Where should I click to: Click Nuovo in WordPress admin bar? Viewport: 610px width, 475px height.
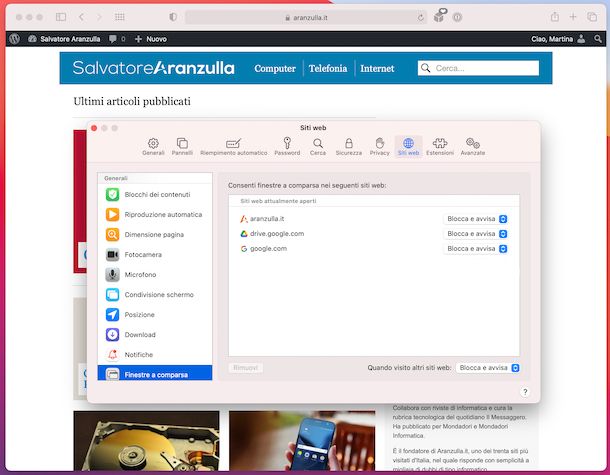pos(151,39)
